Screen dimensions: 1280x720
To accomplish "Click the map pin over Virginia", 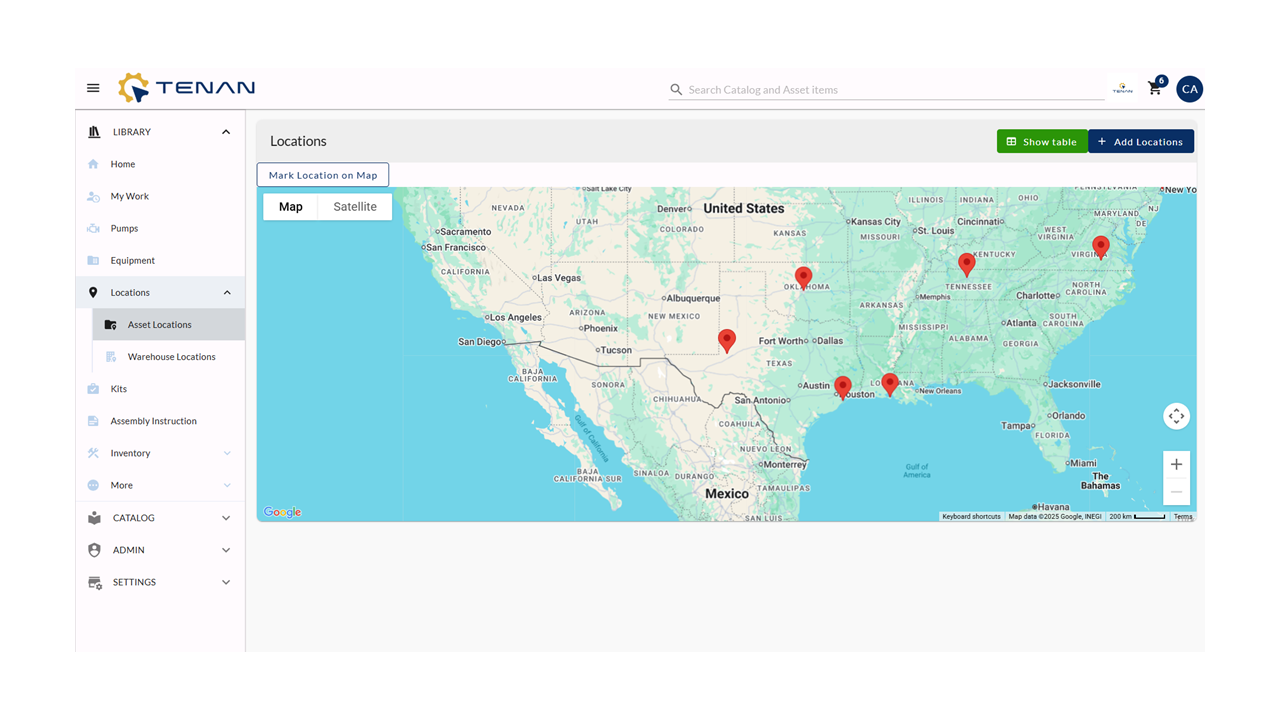I will [1100, 246].
